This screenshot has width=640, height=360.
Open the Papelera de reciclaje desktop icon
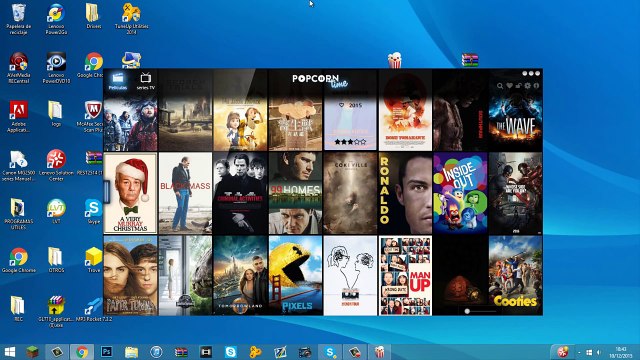tap(18, 19)
